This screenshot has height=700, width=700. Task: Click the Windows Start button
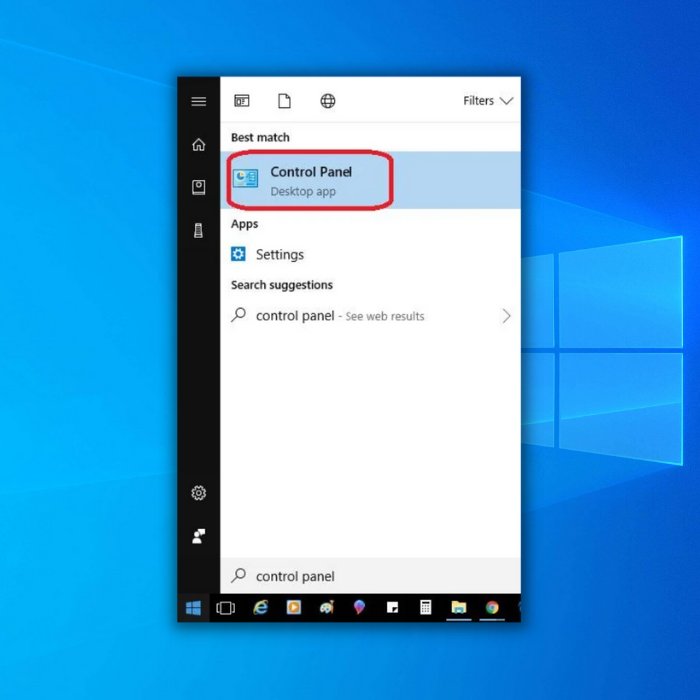click(193, 608)
